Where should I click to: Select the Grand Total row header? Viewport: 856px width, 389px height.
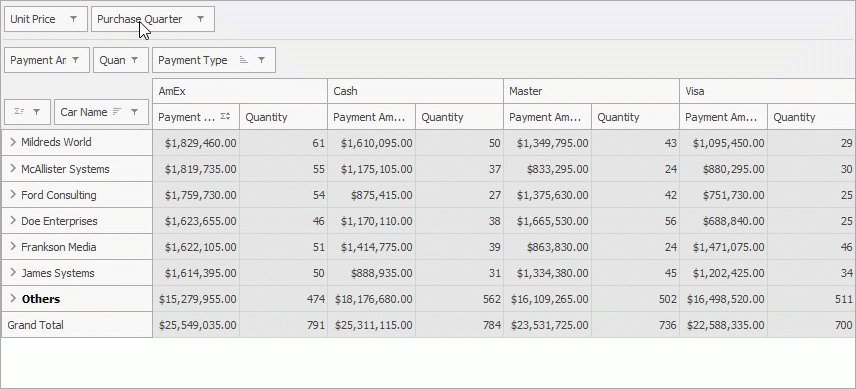coord(77,325)
